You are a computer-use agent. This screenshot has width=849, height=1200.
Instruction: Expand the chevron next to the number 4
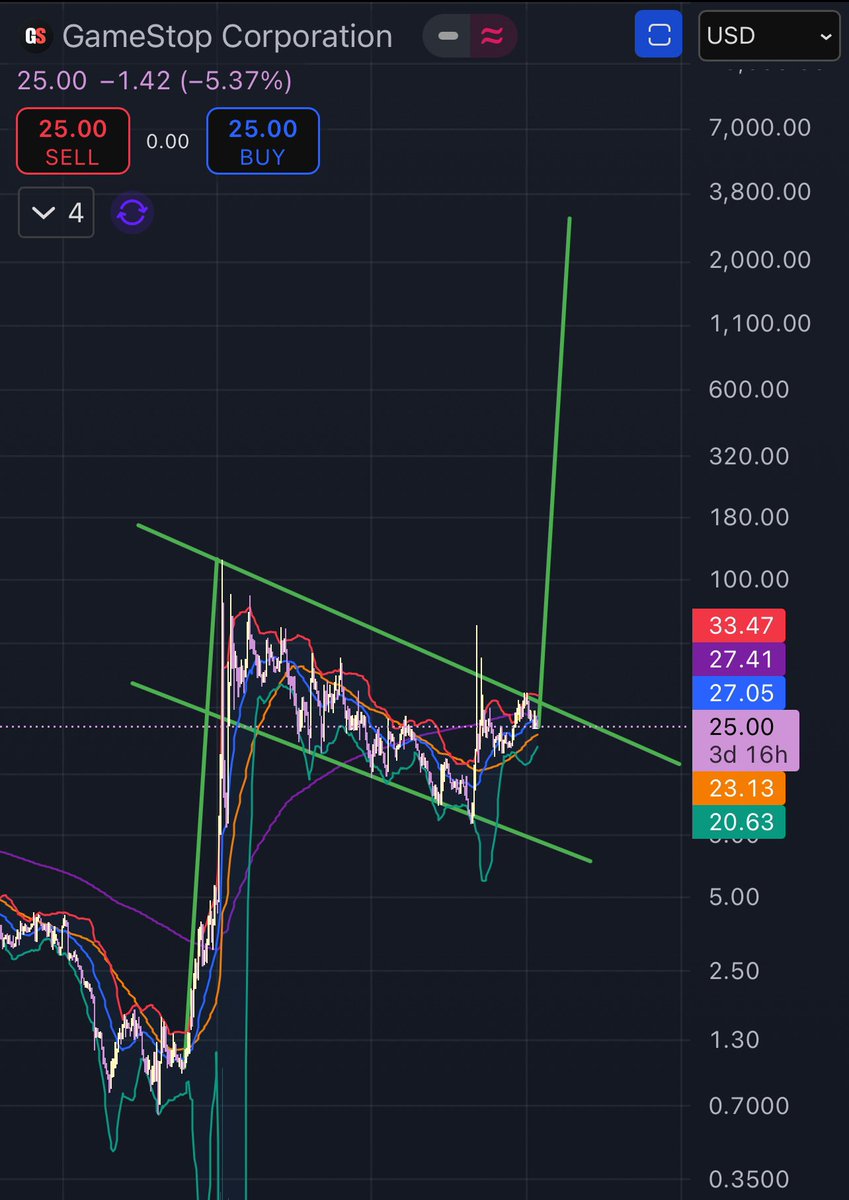(43, 213)
